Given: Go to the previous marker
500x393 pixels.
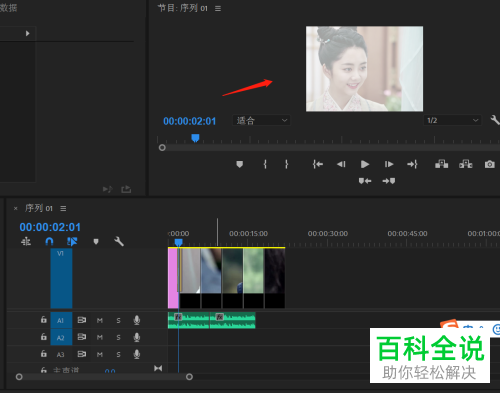Looking at the screenshot, I should (365, 181).
